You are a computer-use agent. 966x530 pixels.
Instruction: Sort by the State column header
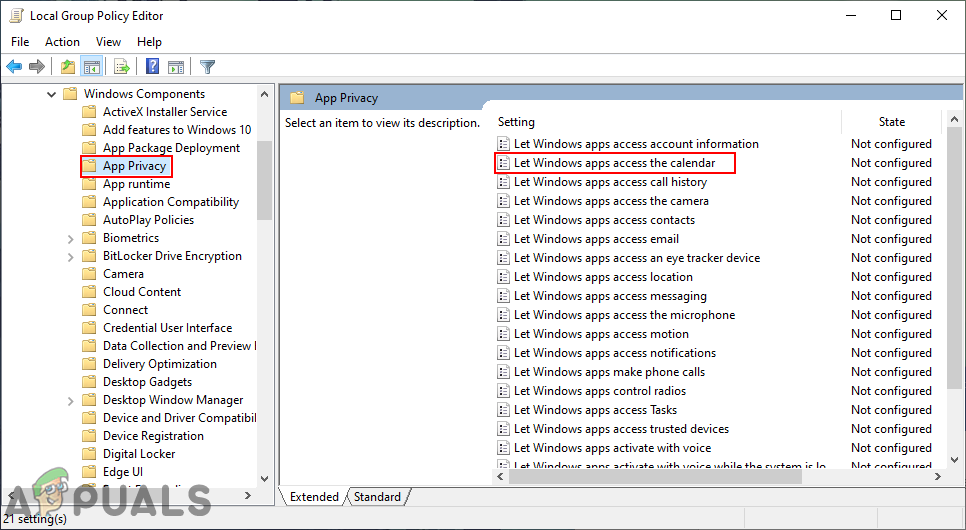pyautogui.click(x=891, y=121)
